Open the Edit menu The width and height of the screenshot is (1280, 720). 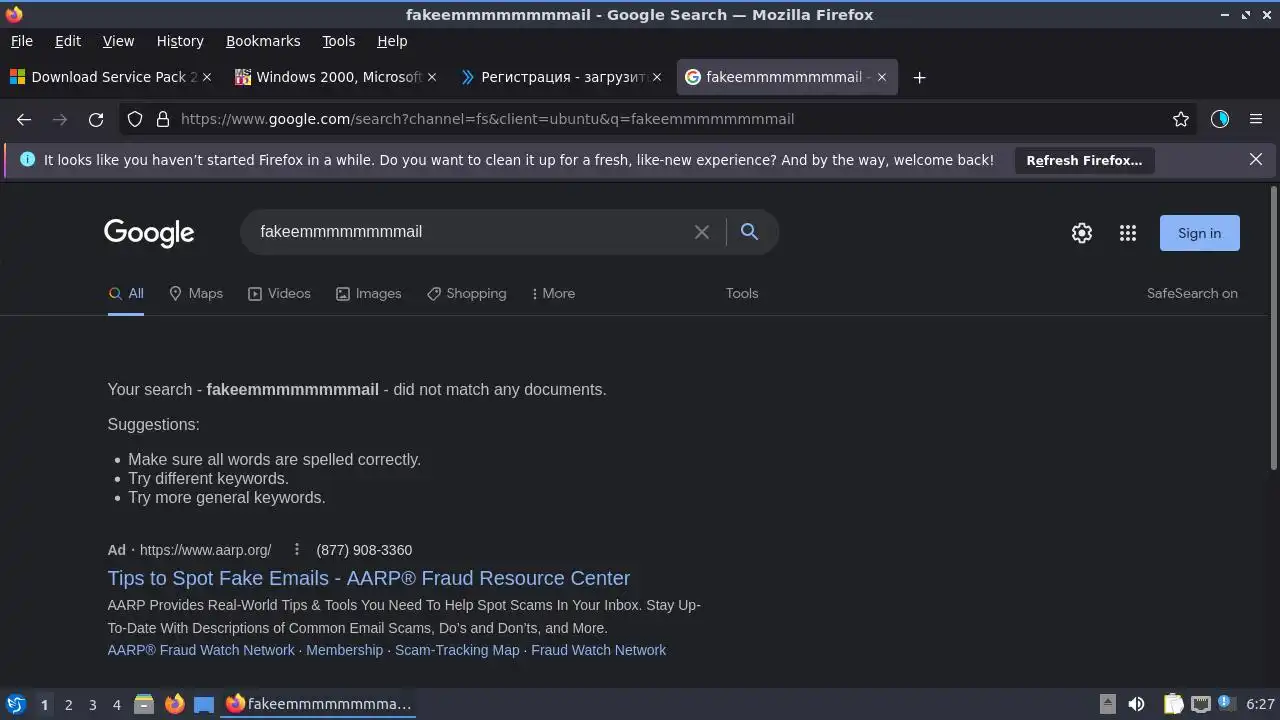(x=68, y=41)
